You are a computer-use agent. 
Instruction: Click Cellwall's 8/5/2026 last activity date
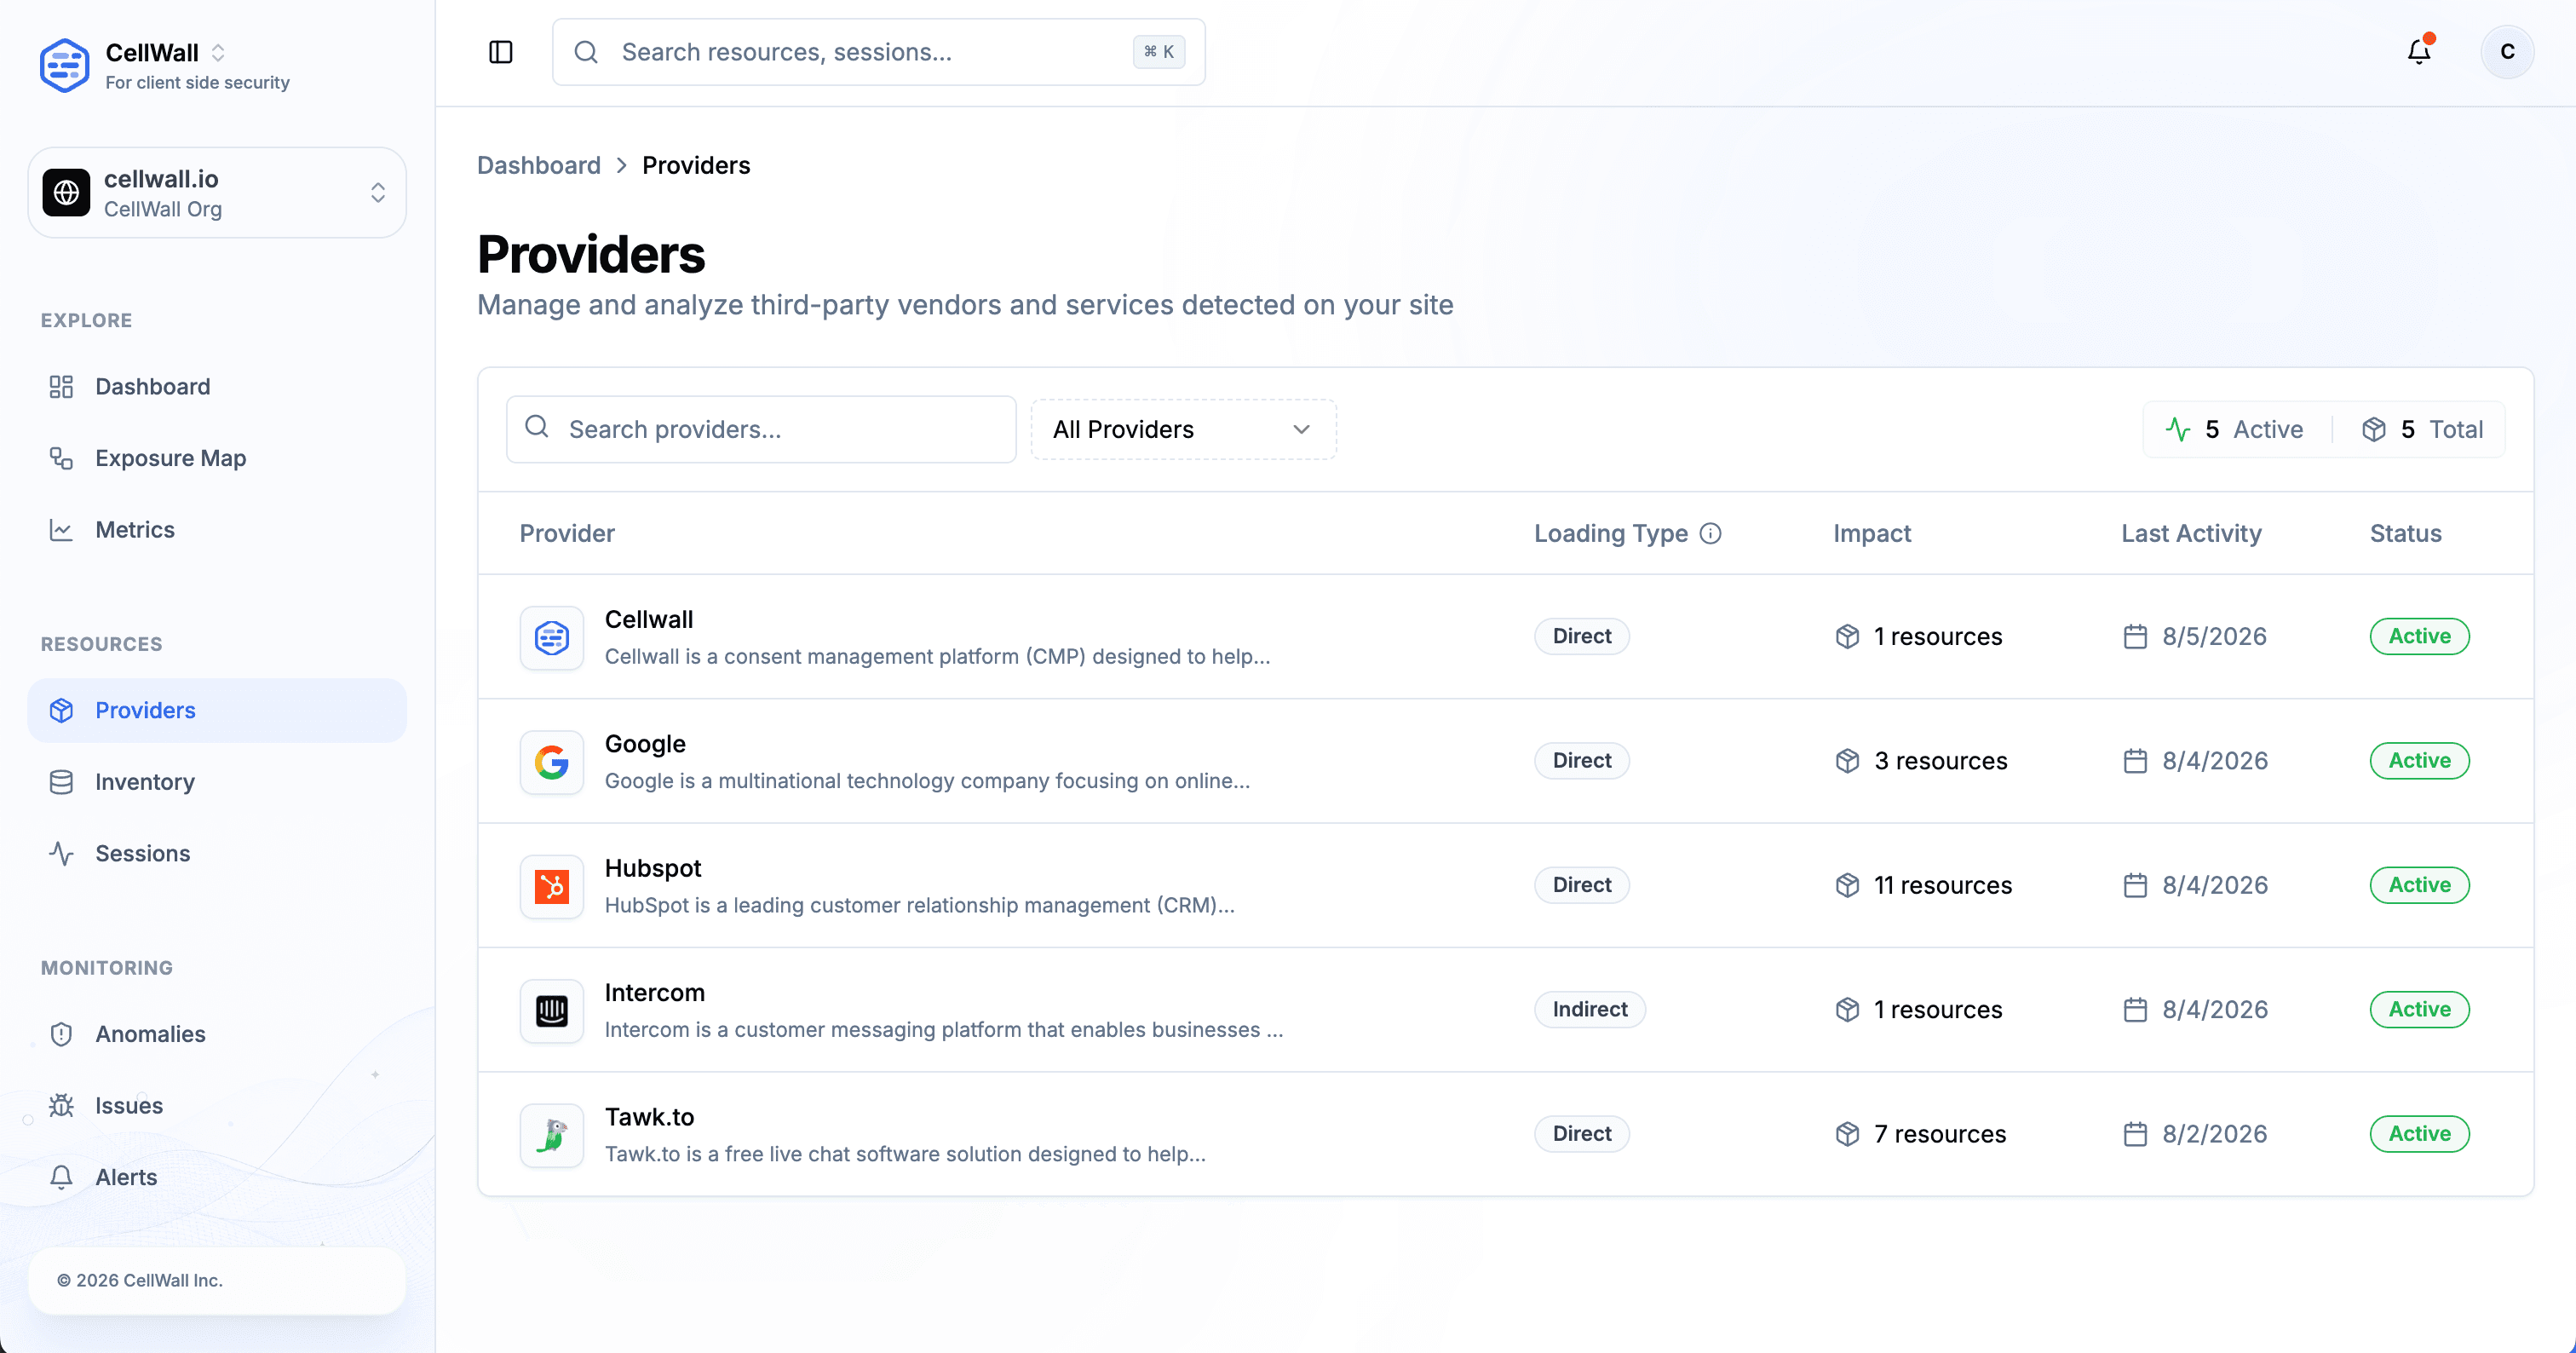point(2194,636)
